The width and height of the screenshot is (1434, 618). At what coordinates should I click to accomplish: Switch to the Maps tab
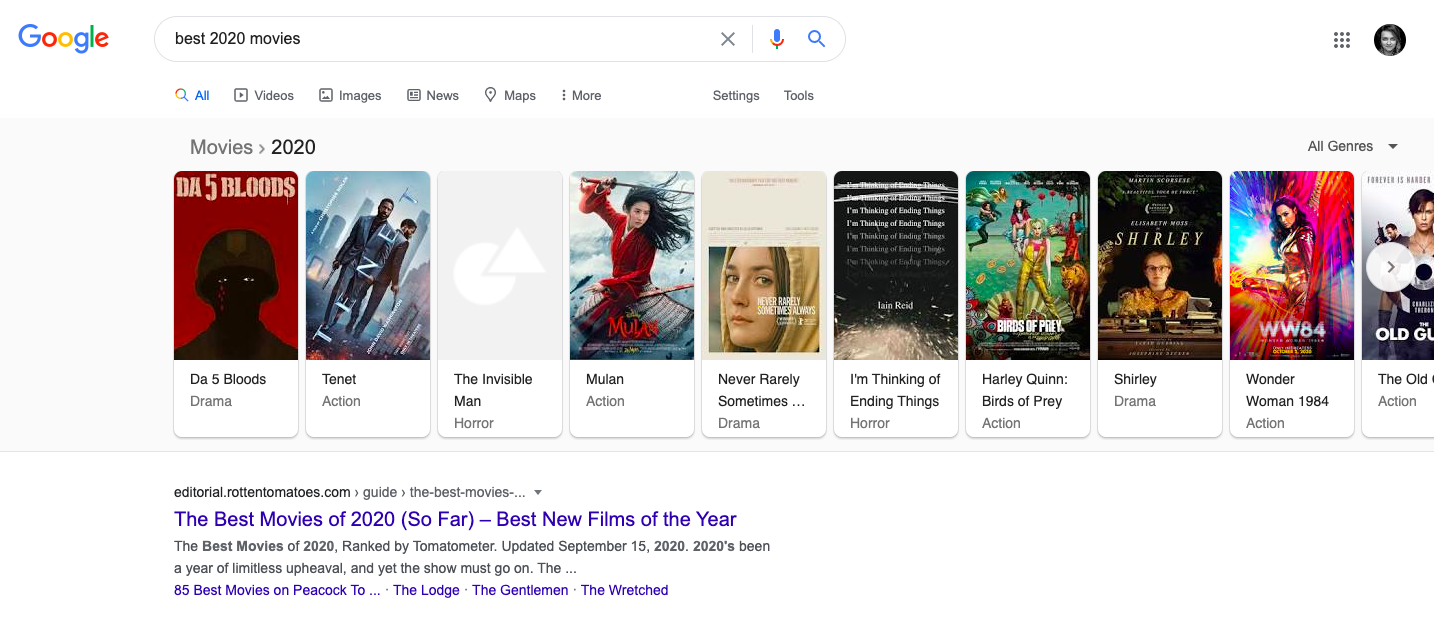[510, 95]
